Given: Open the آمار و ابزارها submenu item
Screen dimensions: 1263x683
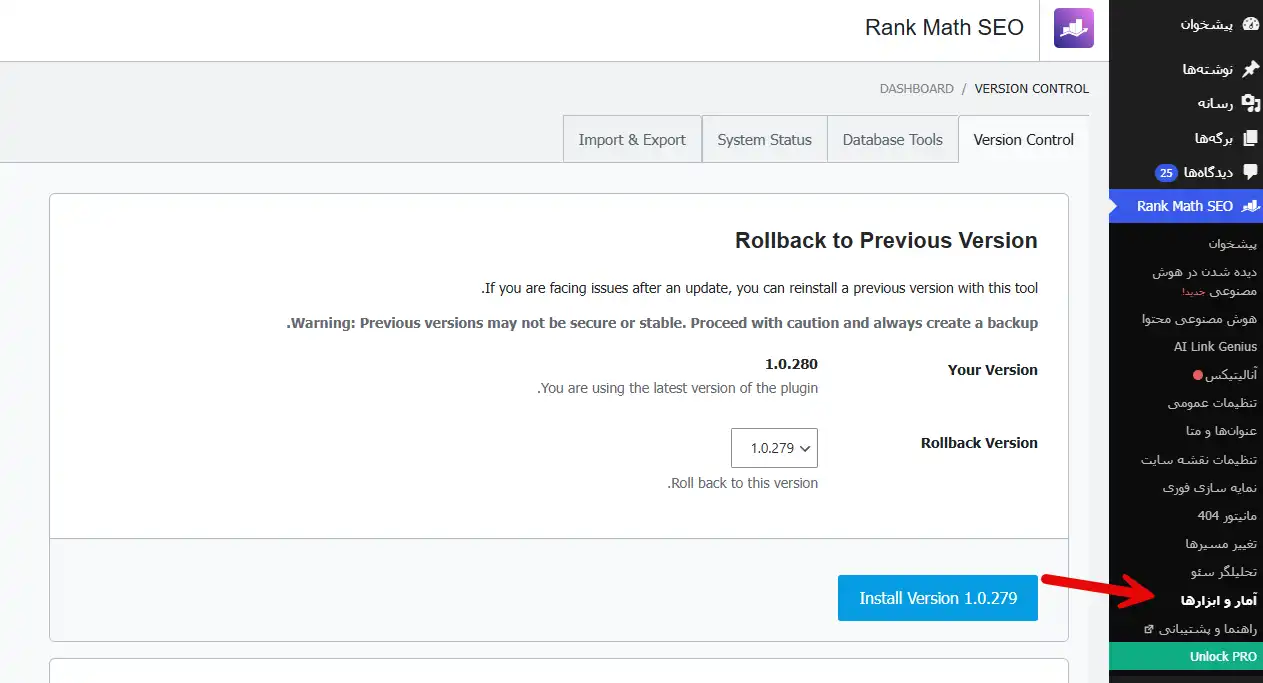Looking at the screenshot, I should (1219, 601).
